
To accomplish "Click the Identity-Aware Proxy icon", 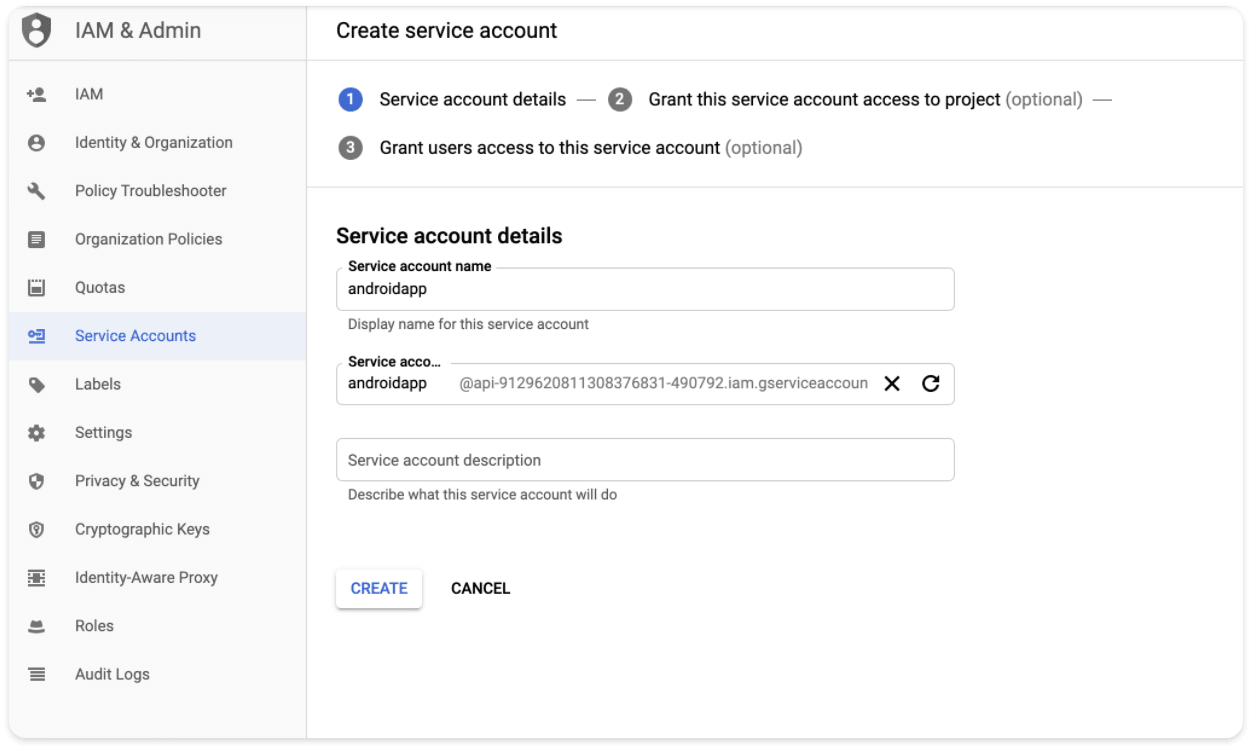I will click(37, 578).
